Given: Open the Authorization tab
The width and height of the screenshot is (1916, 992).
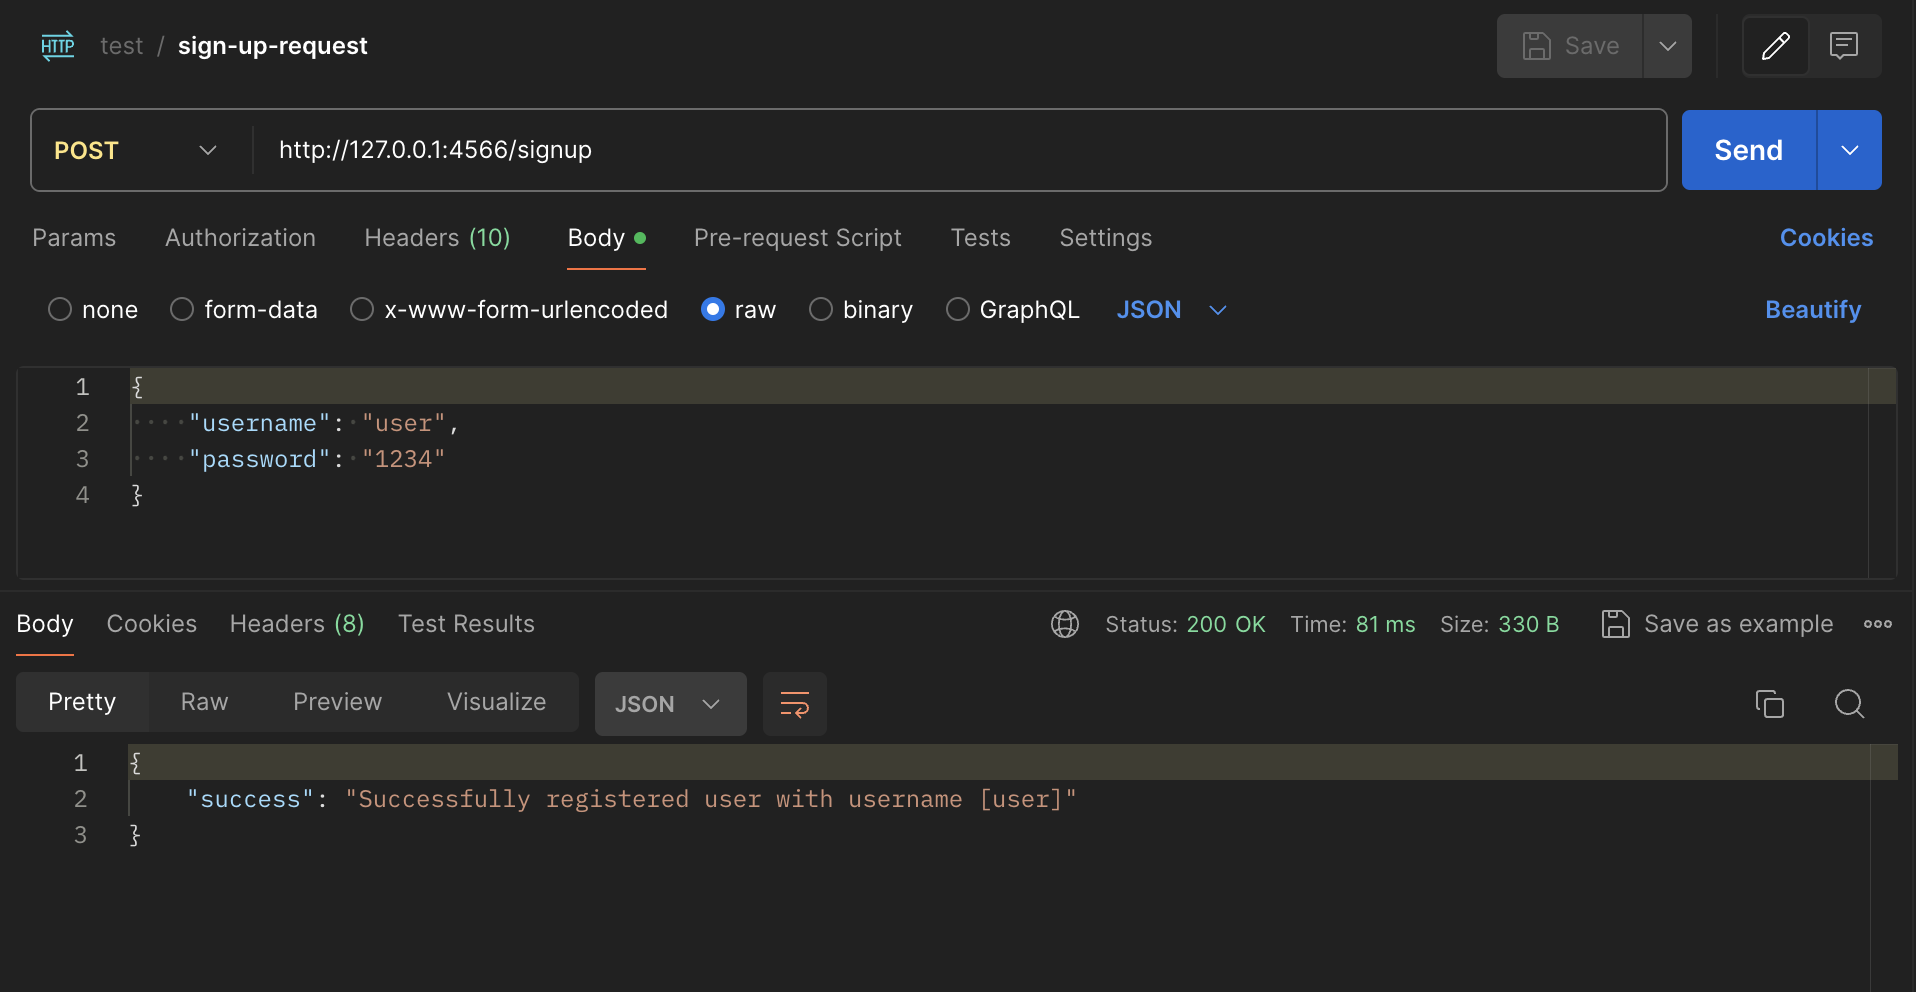Looking at the screenshot, I should [x=240, y=238].
